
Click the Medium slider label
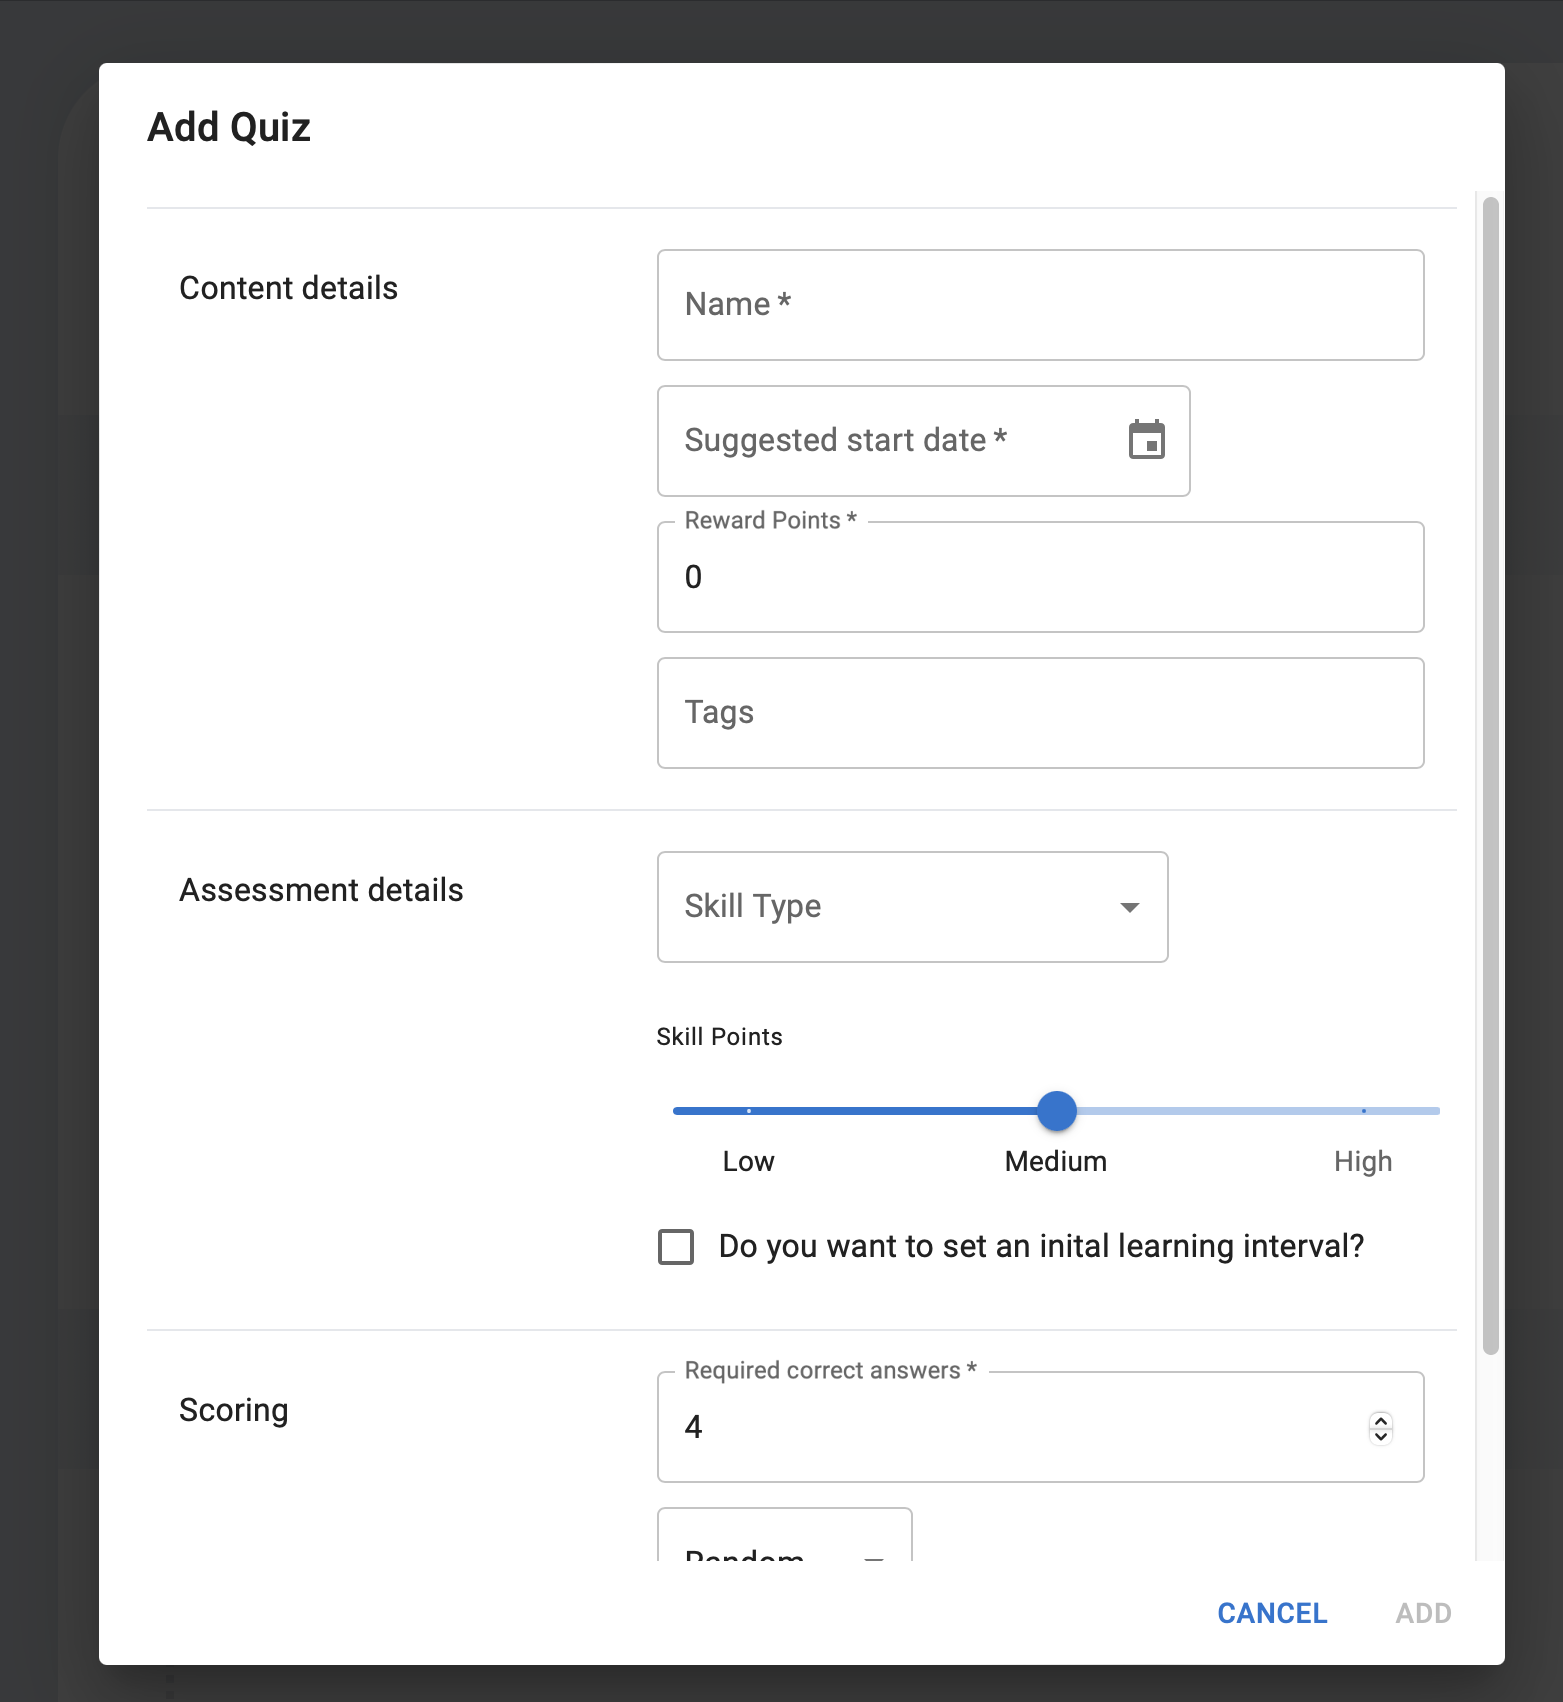(x=1056, y=1162)
